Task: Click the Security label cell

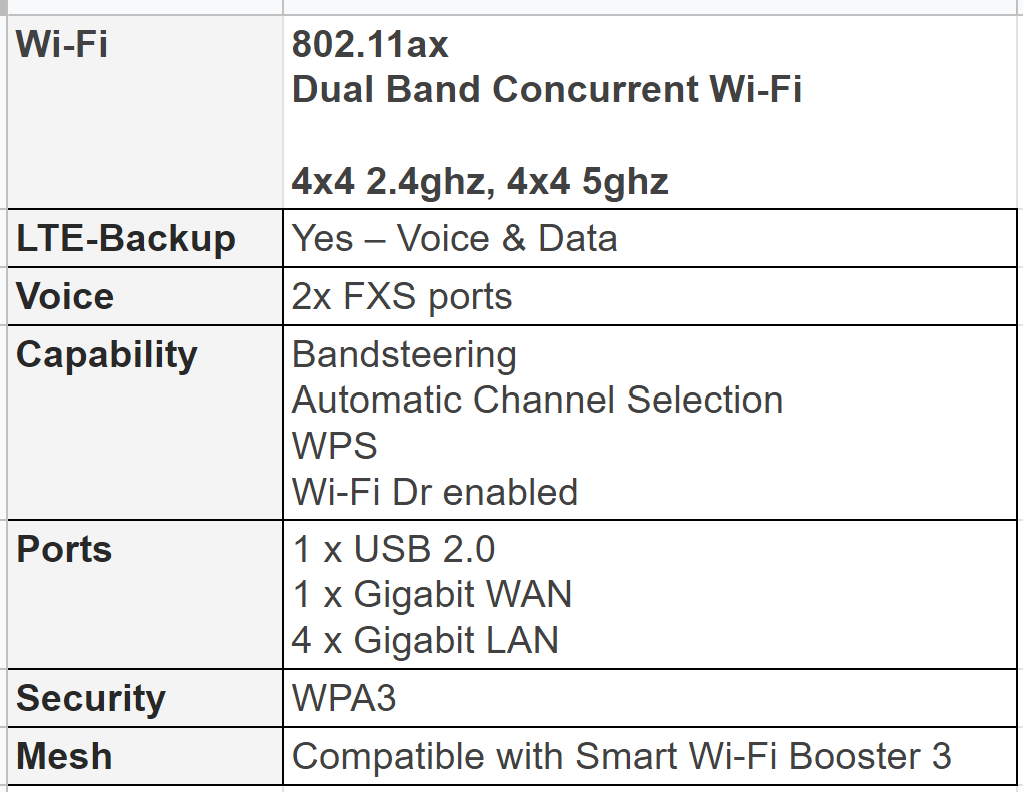Action: (x=145, y=698)
